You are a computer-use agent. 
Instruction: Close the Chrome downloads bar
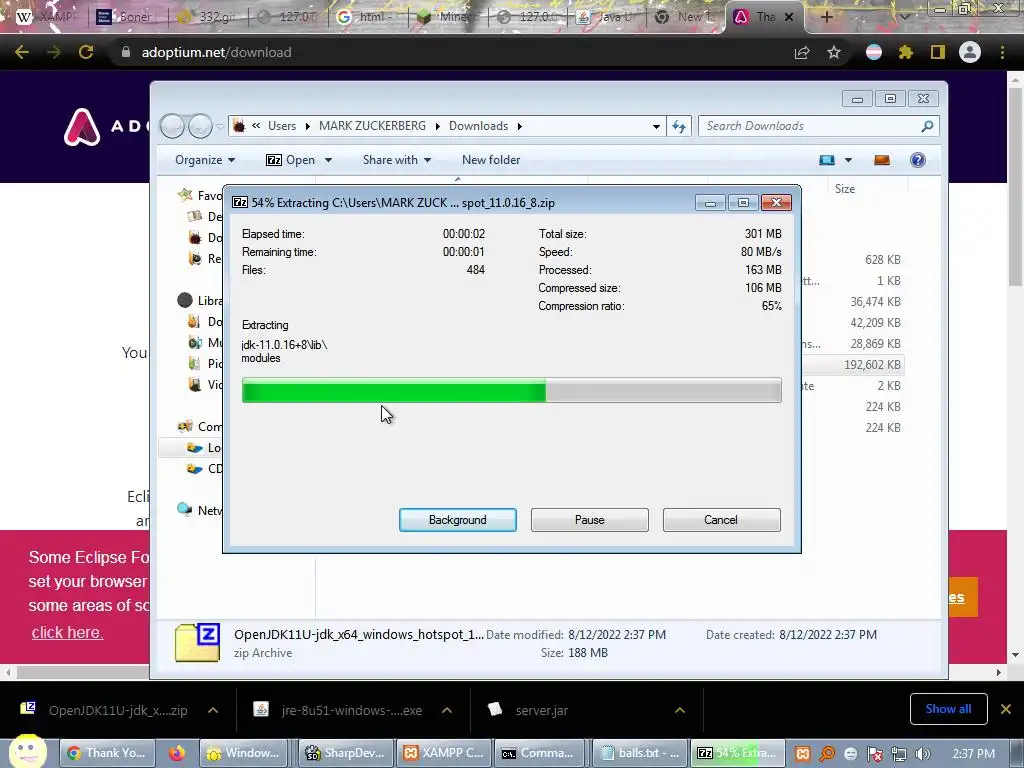[1006, 709]
